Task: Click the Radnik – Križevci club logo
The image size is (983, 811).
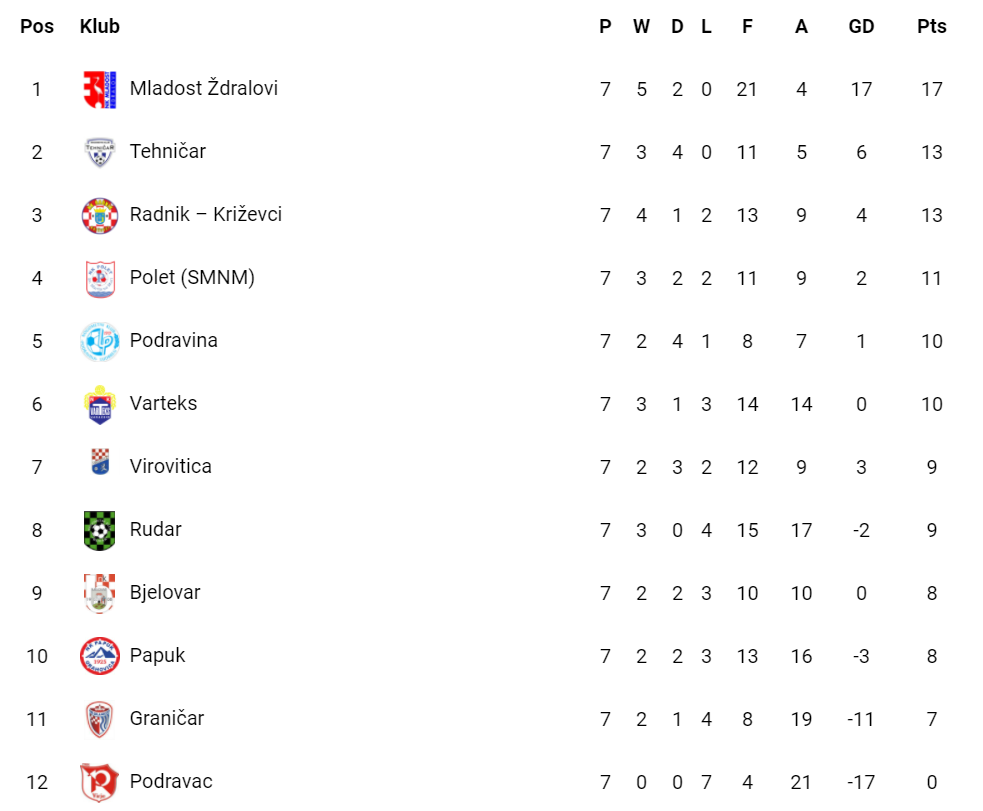Action: tap(100, 215)
